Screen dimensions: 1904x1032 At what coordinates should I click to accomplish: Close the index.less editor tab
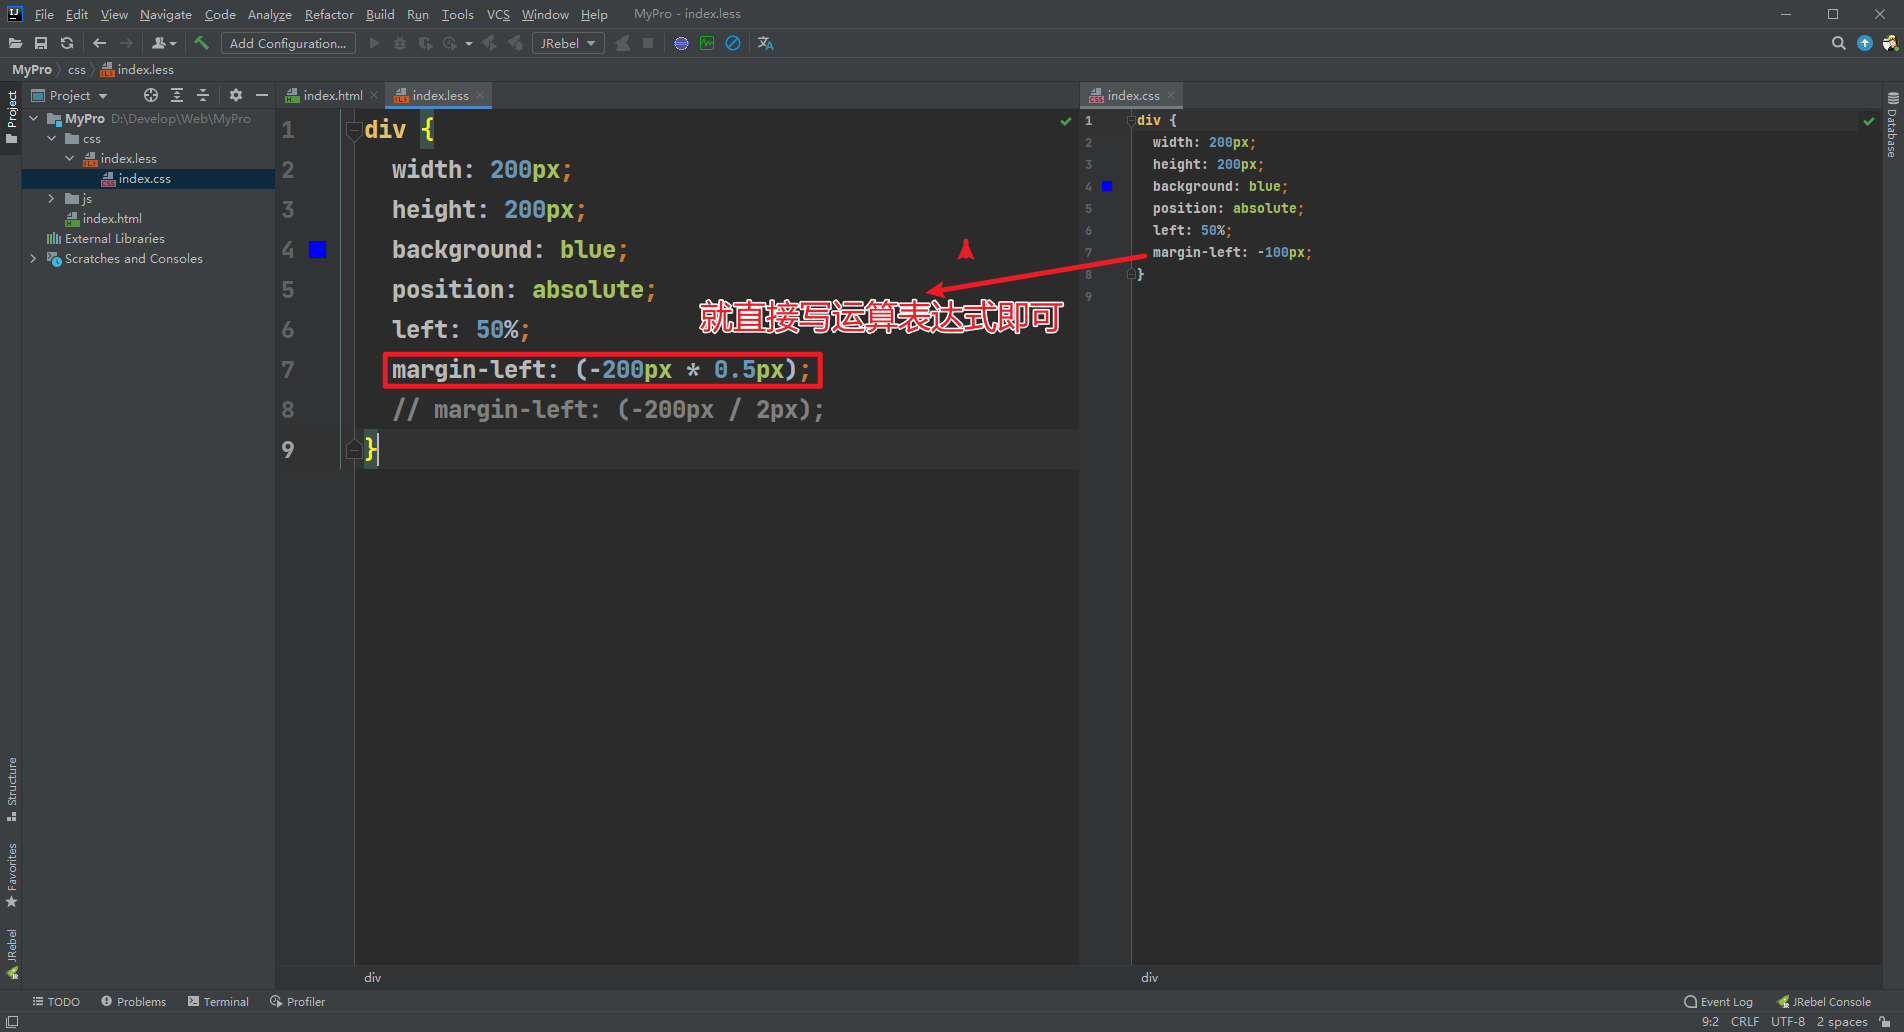point(480,95)
